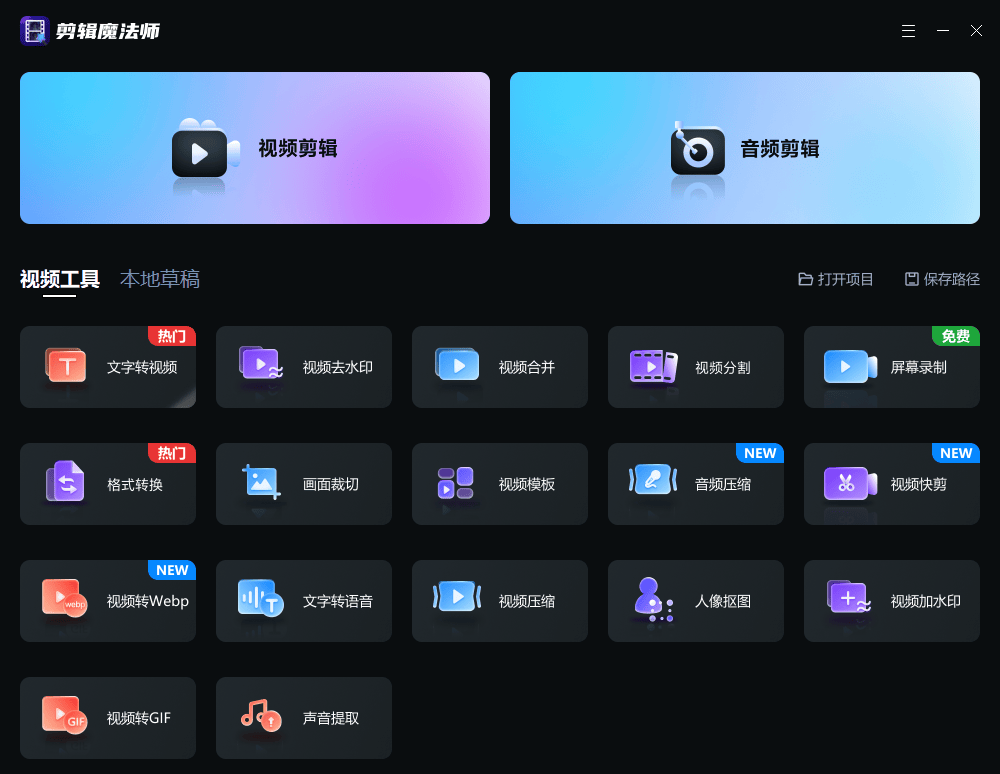Launch the 视频合并 tool
The height and width of the screenshot is (774, 1000).
click(499, 367)
